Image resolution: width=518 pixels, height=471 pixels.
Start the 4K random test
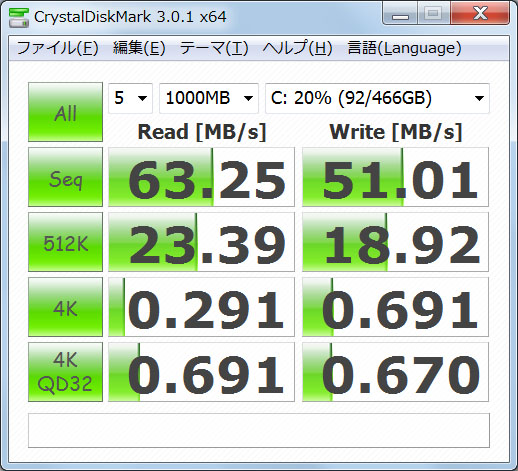[65, 307]
